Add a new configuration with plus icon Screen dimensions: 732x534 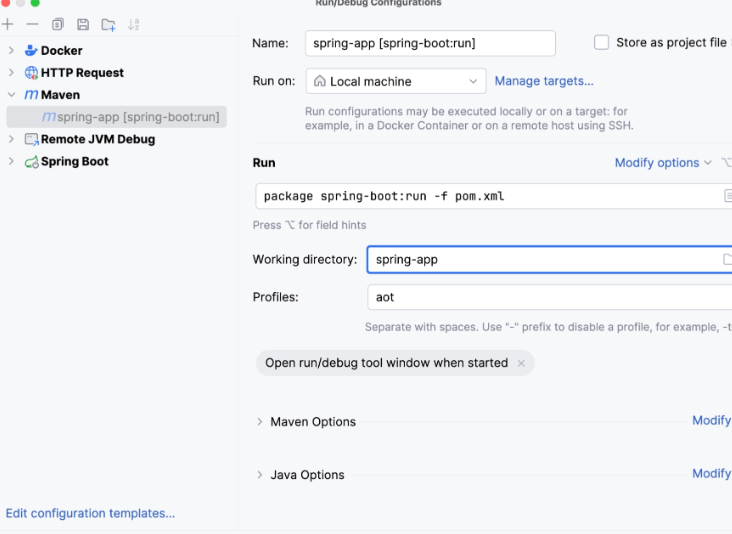(7, 24)
